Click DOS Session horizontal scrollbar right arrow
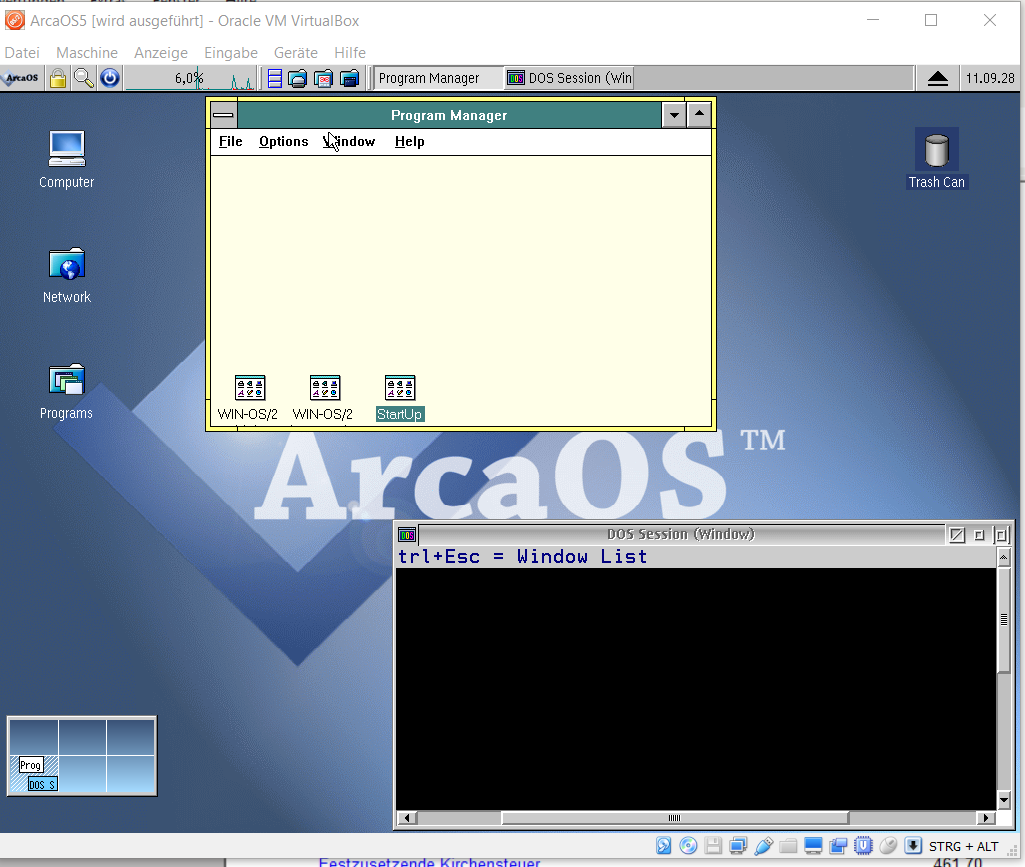Viewport: 1025px width, 867px height. [x=986, y=817]
